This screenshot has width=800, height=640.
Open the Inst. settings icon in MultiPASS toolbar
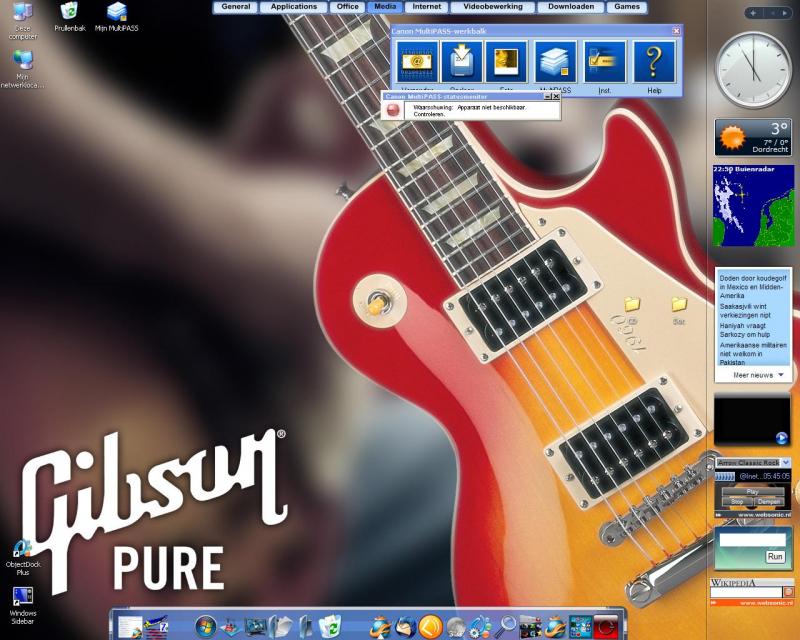point(605,62)
